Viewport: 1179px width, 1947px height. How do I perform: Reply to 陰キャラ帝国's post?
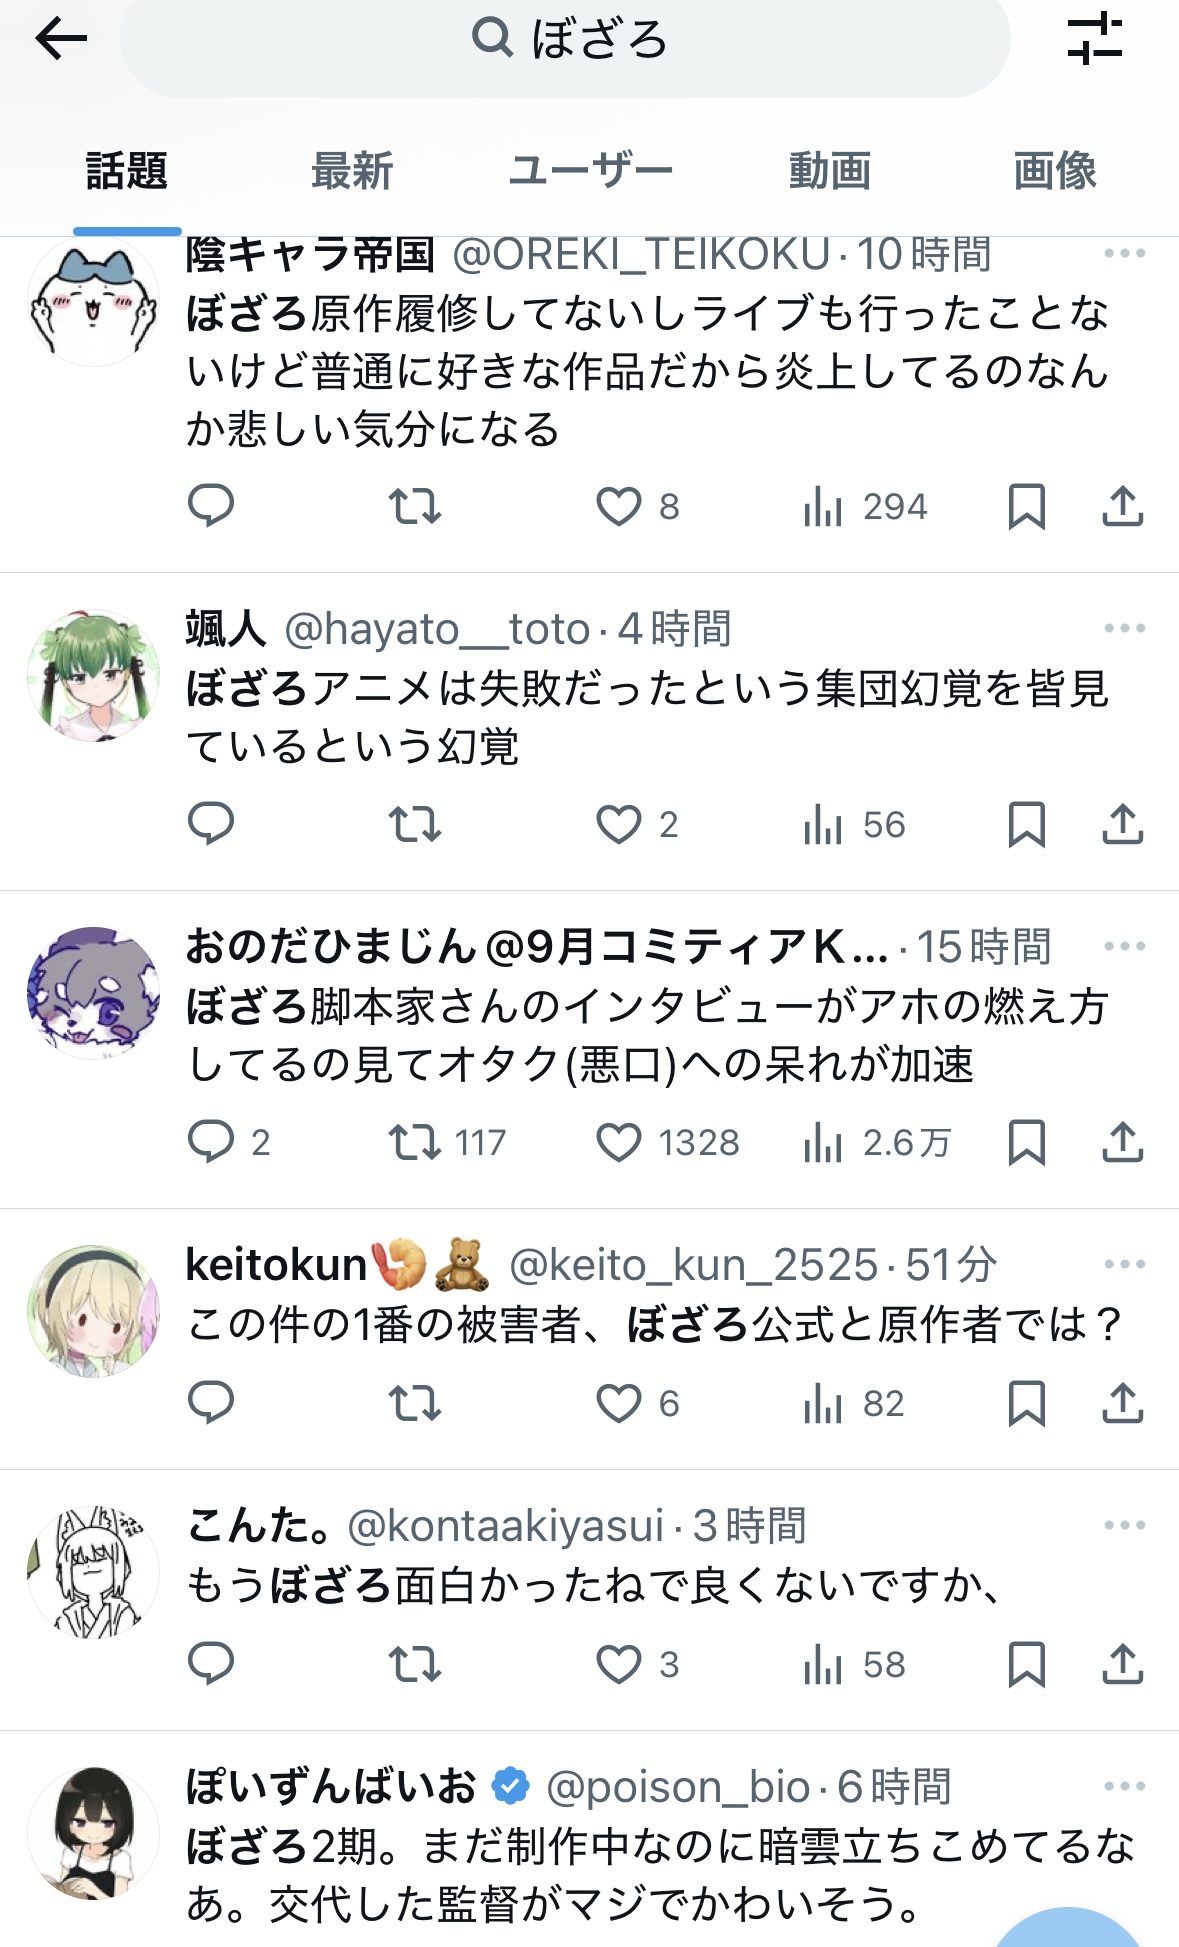coord(211,506)
